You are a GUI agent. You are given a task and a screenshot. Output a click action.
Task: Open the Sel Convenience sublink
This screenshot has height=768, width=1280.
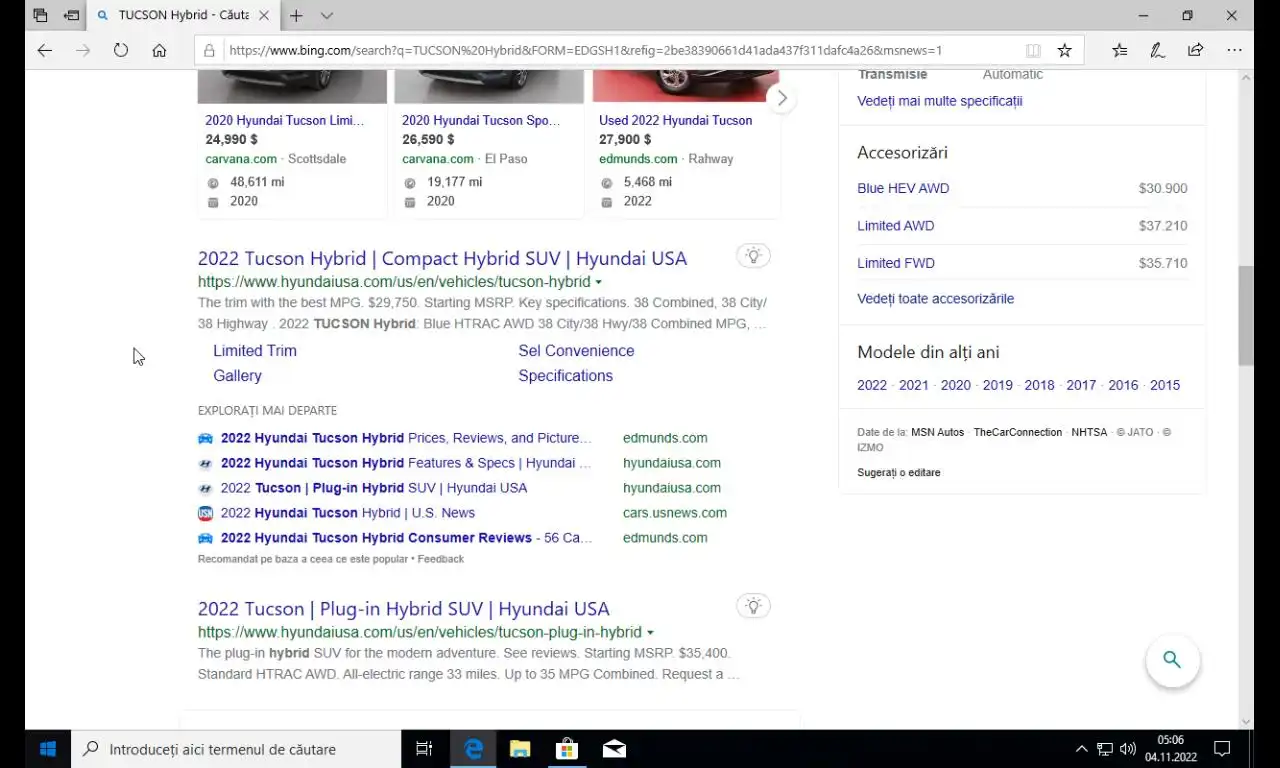pos(576,351)
